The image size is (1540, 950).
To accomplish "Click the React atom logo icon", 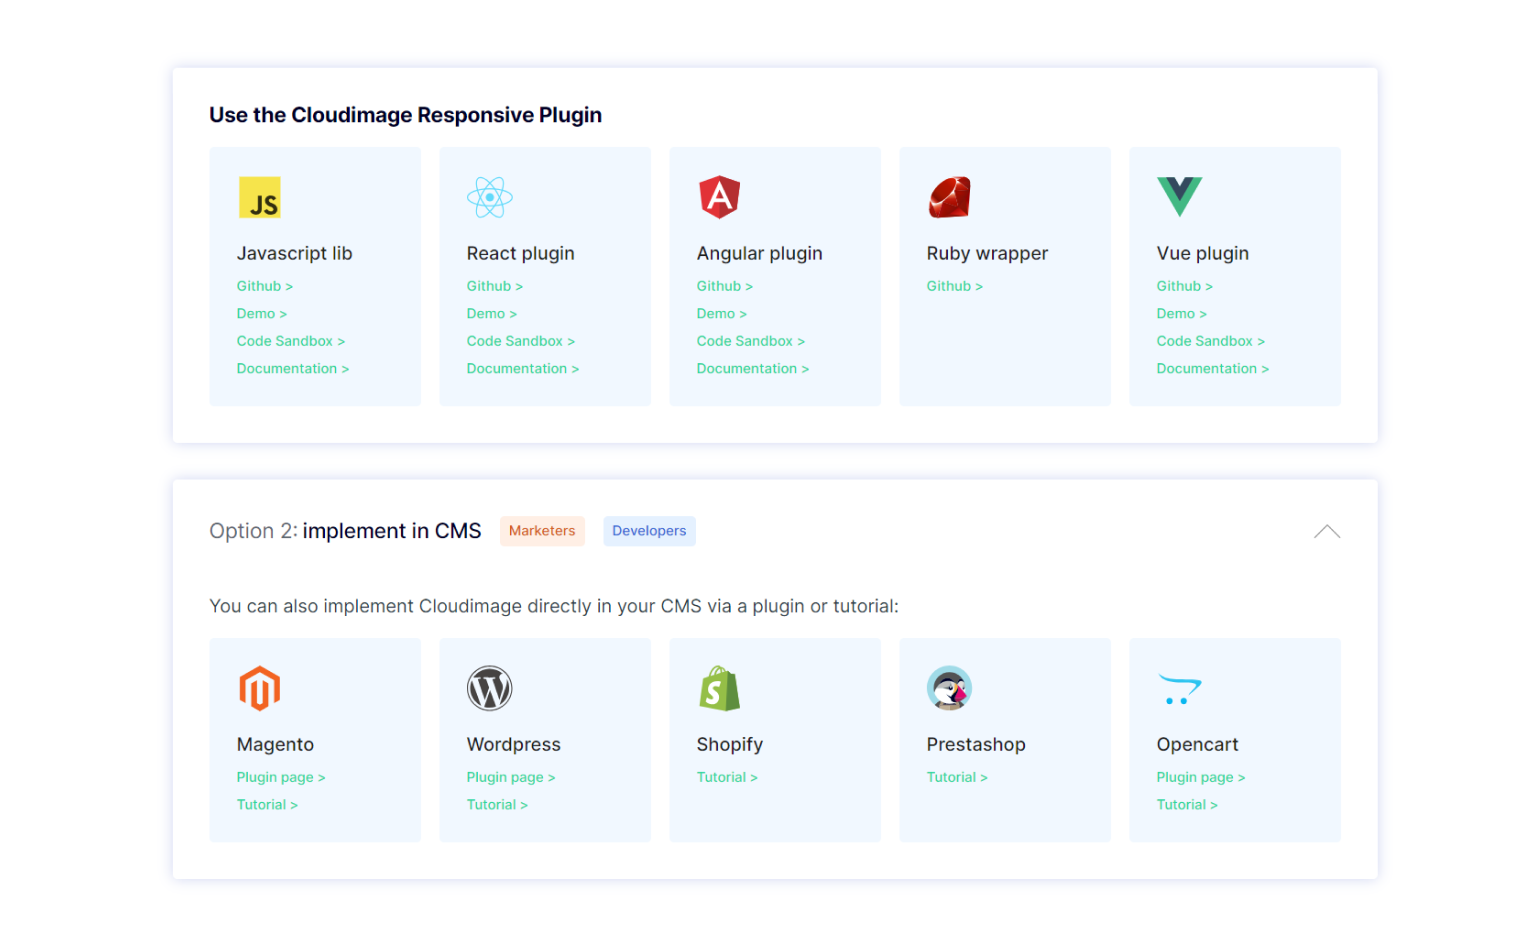I will pos(490,197).
